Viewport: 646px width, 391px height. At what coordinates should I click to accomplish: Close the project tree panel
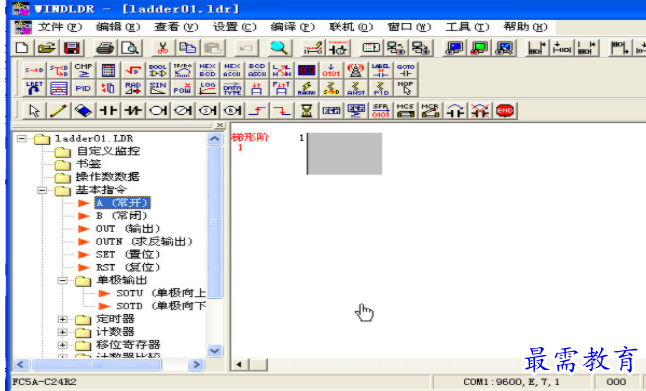coord(220,125)
